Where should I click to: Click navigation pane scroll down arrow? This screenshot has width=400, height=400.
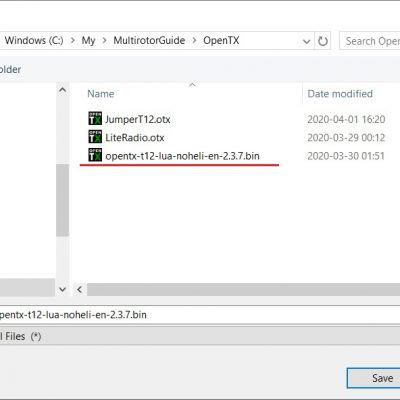62,289
